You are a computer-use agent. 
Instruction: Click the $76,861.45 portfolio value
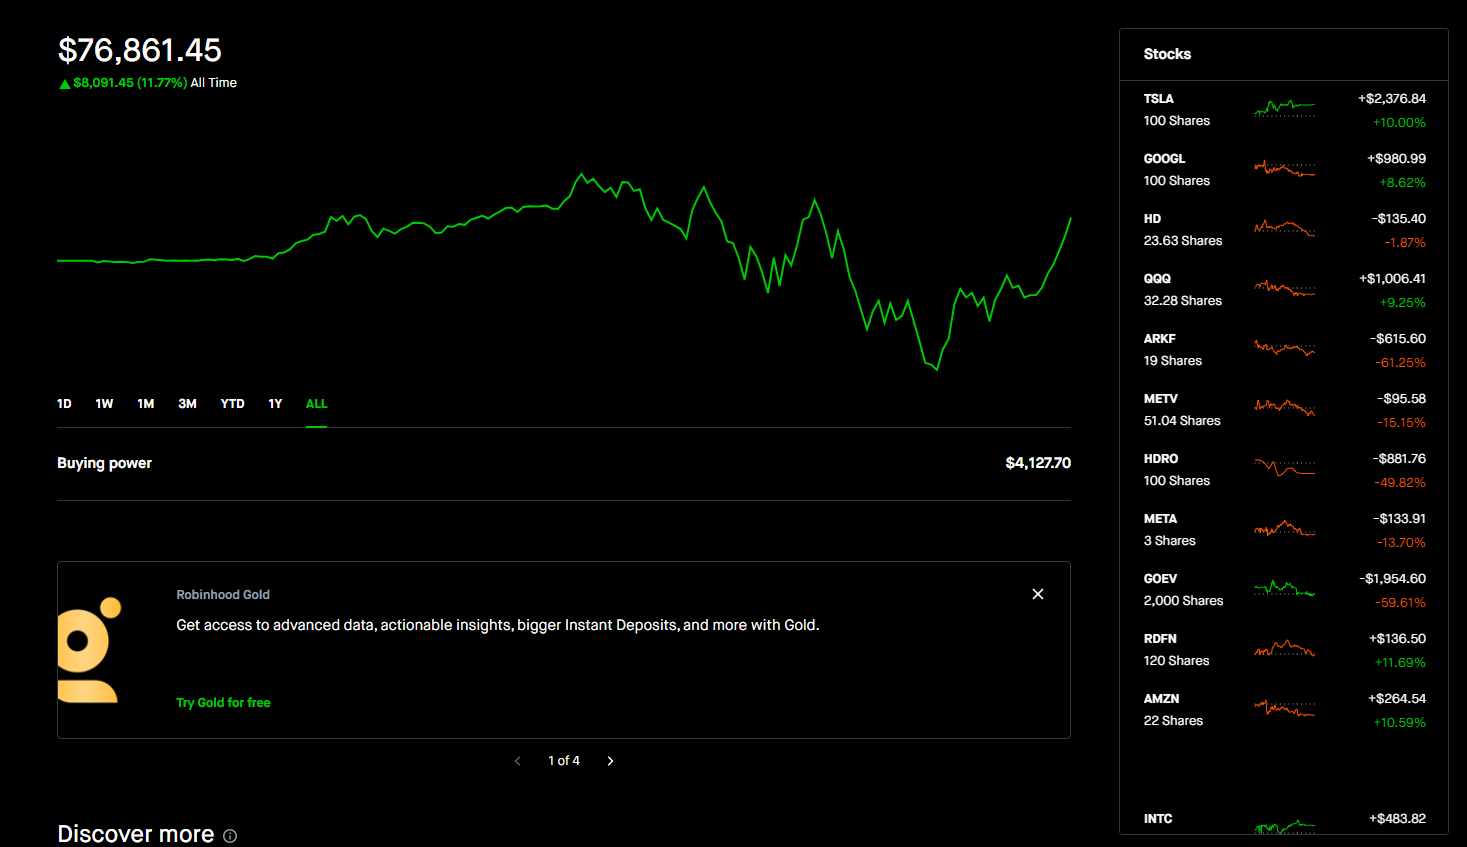tap(140, 50)
